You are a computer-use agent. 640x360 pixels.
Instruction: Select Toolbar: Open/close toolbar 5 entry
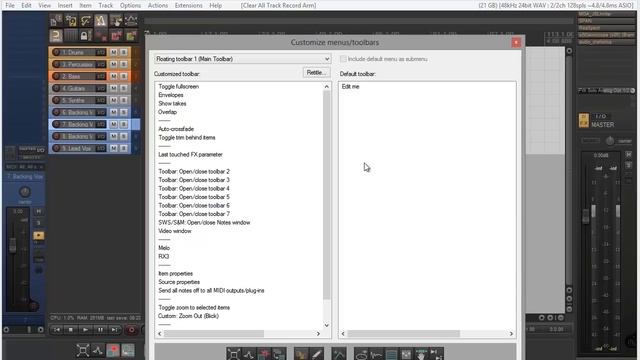(x=194, y=197)
